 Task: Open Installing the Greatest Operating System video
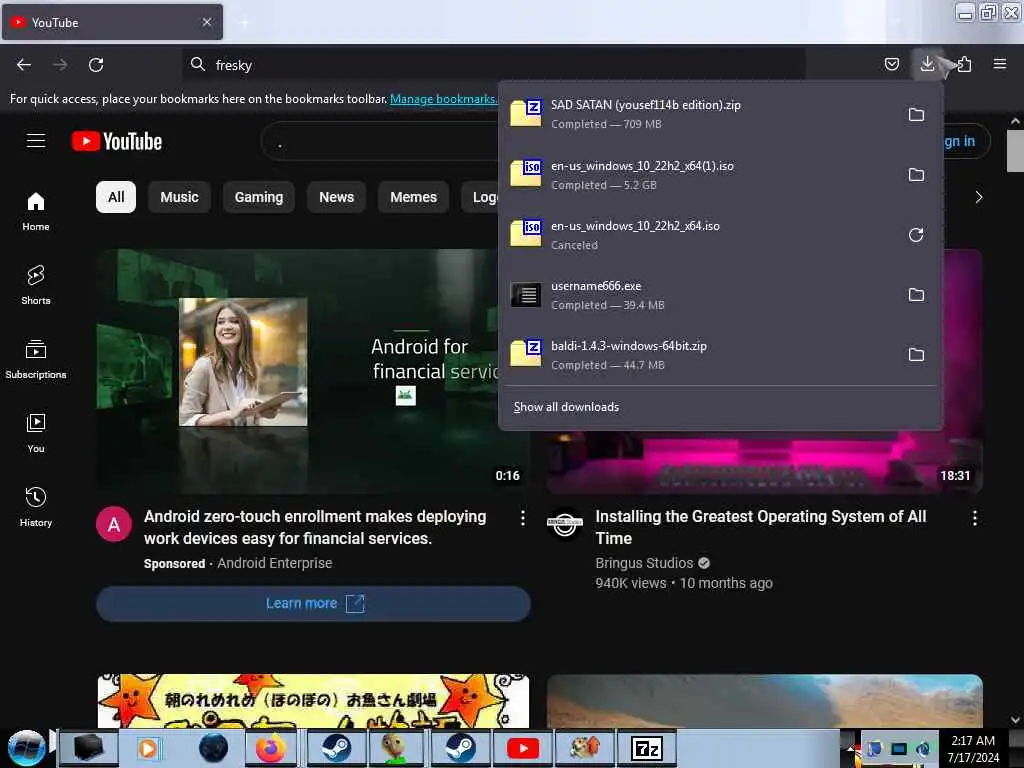(761, 528)
